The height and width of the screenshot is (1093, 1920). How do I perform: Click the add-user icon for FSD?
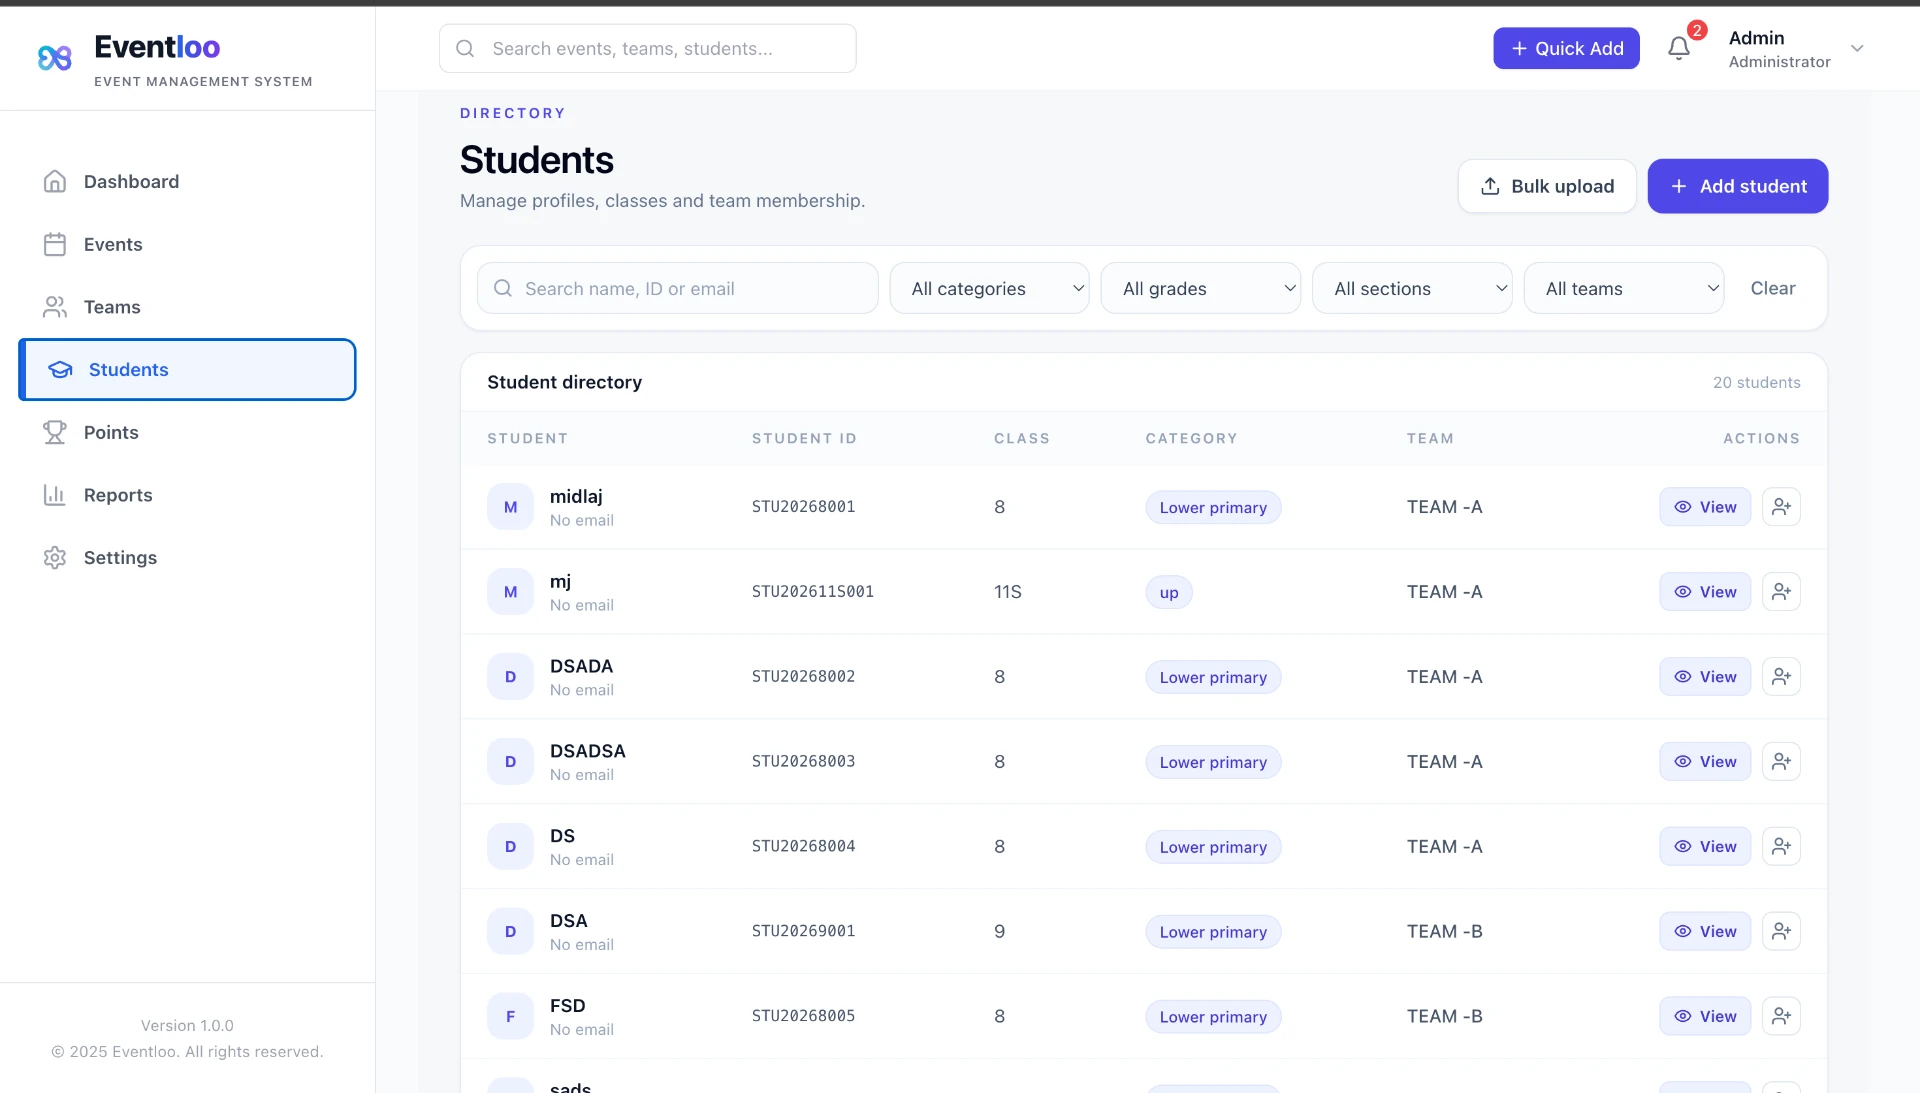tap(1781, 1017)
